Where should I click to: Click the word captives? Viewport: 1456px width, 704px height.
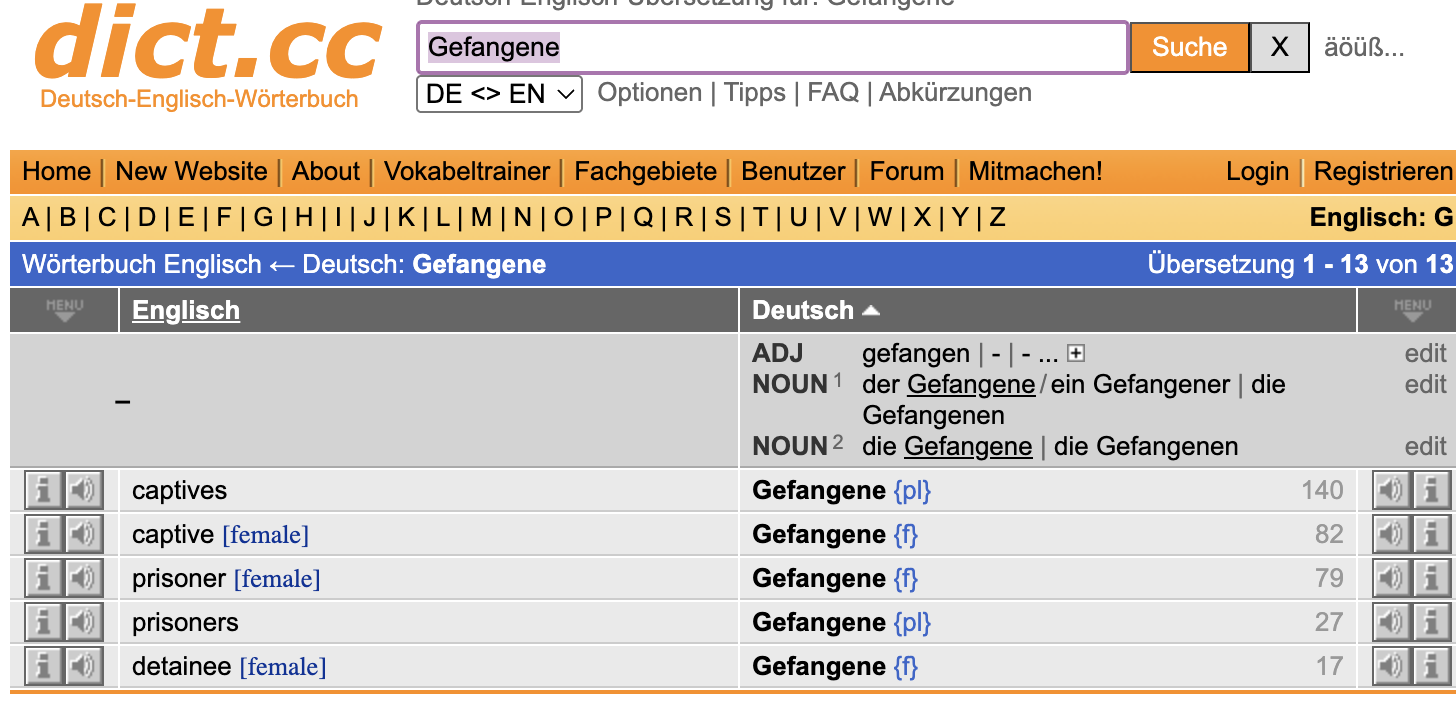click(179, 491)
